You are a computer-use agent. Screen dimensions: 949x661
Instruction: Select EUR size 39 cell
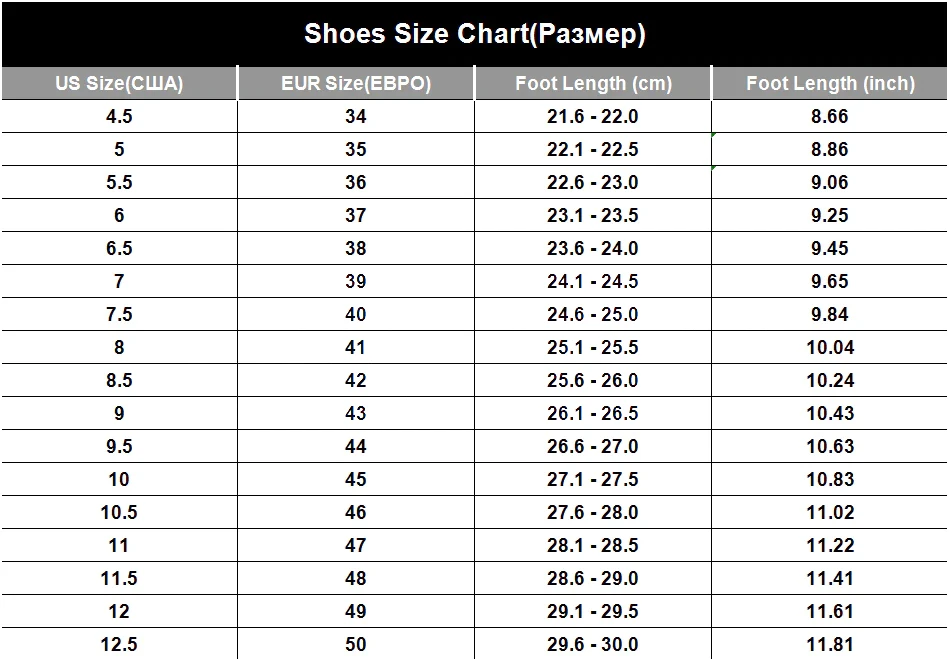(x=356, y=281)
